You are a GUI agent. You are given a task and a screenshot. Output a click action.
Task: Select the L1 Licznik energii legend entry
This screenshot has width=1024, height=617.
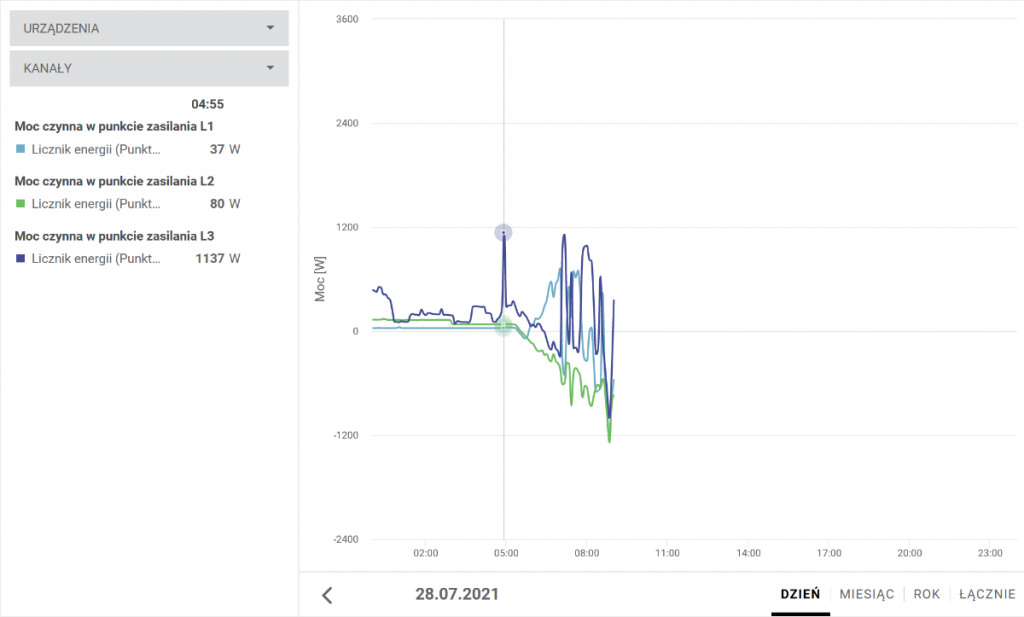point(96,149)
